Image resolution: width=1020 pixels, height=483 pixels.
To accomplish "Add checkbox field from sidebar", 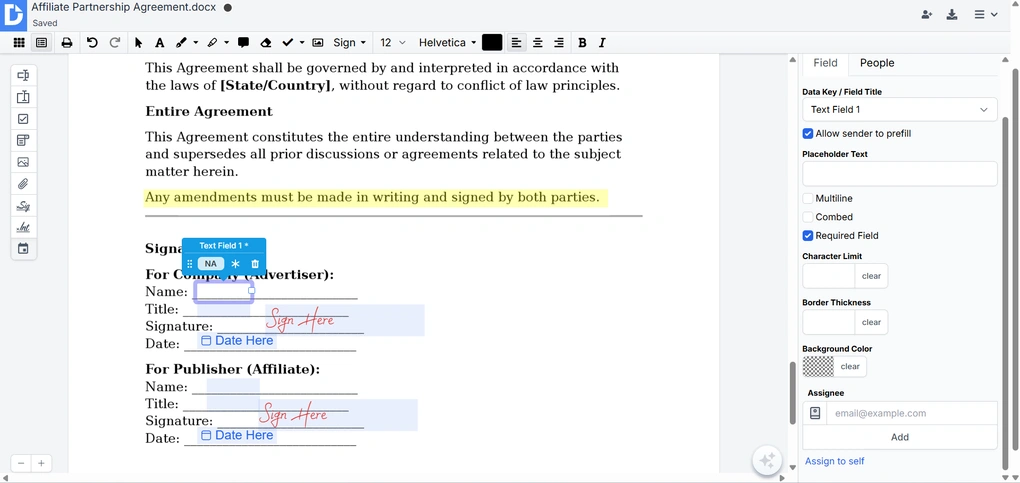I will coord(23,119).
